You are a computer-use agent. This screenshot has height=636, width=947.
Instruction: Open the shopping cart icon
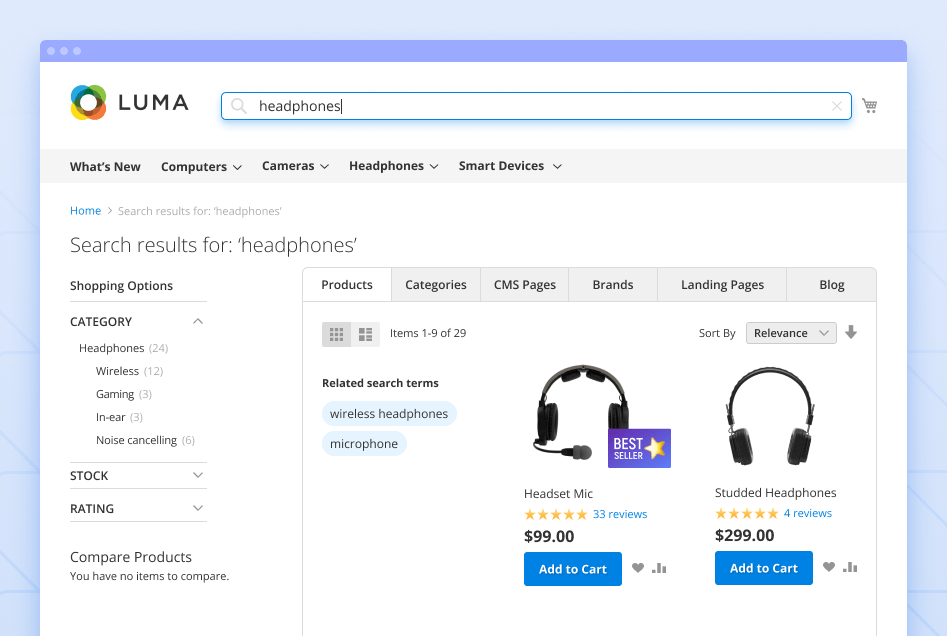point(869,105)
